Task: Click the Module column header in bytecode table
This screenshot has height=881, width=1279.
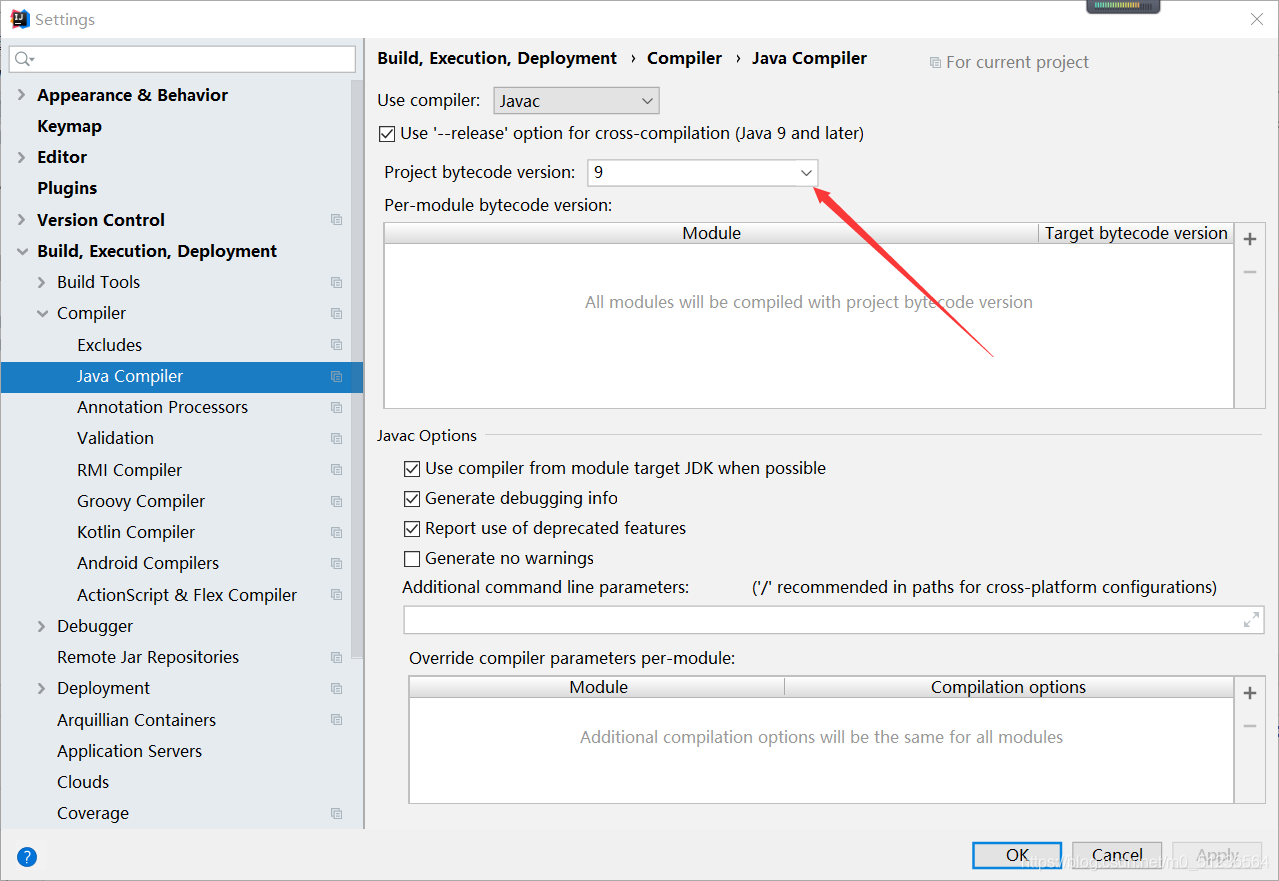Action: pyautogui.click(x=711, y=233)
